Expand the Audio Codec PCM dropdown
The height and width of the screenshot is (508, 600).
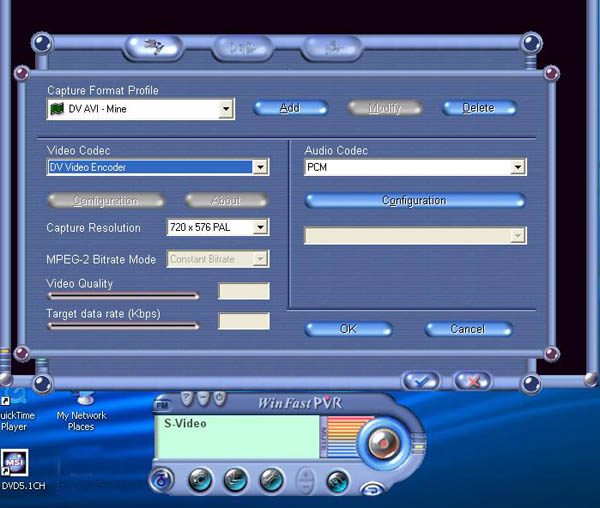pos(518,167)
